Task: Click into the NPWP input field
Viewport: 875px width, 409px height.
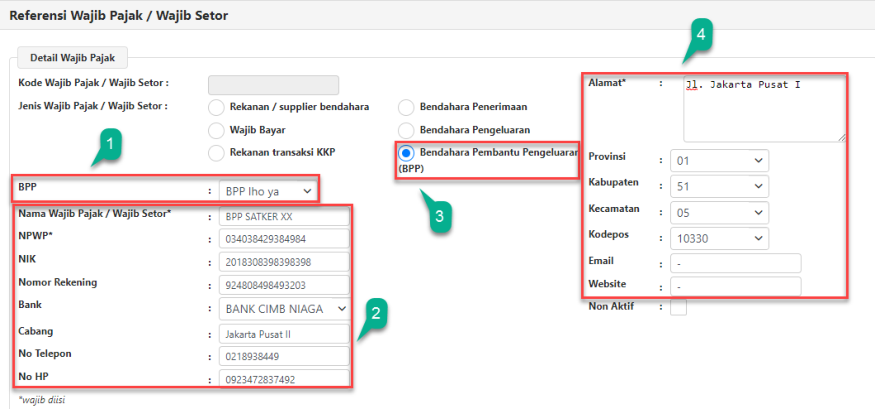Action: pos(284,238)
